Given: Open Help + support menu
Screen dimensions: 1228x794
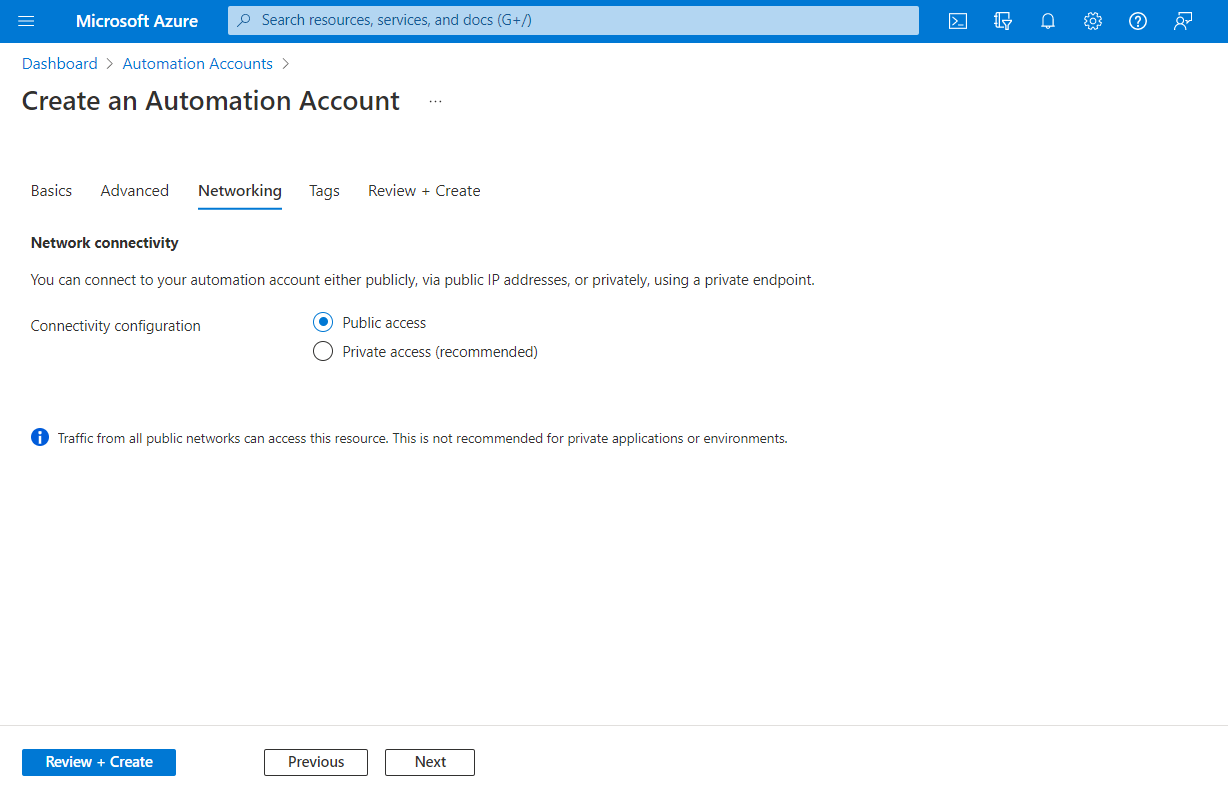Looking at the screenshot, I should tap(1137, 21).
